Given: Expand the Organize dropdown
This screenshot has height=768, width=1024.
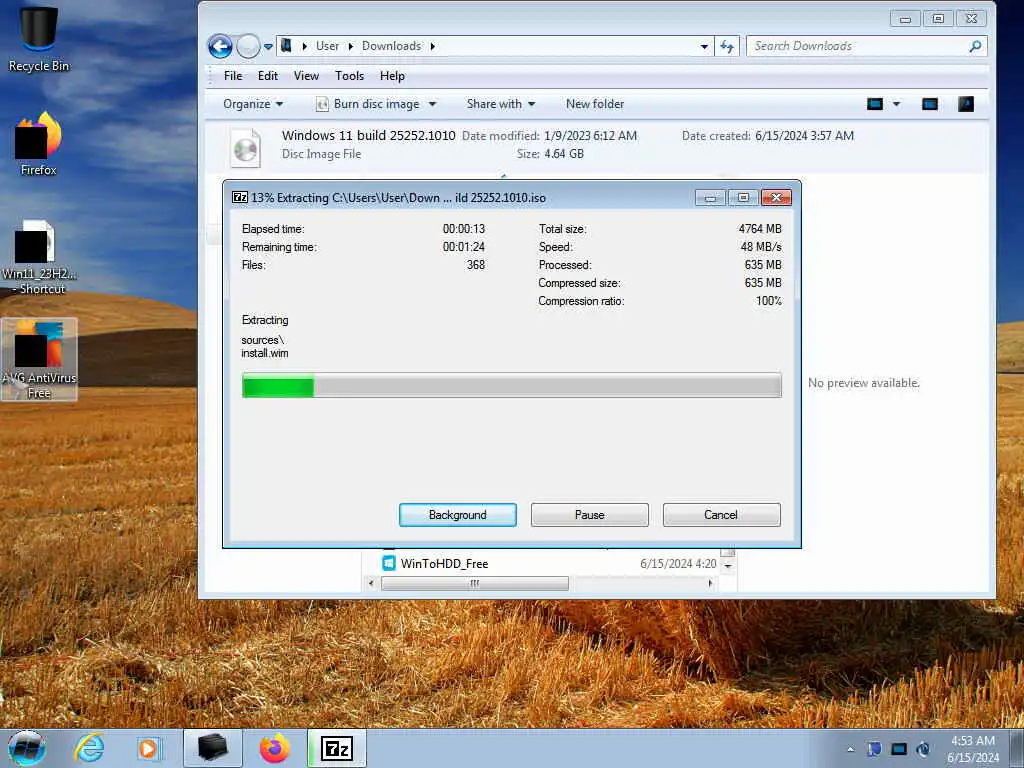Looking at the screenshot, I should pos(253,104).
